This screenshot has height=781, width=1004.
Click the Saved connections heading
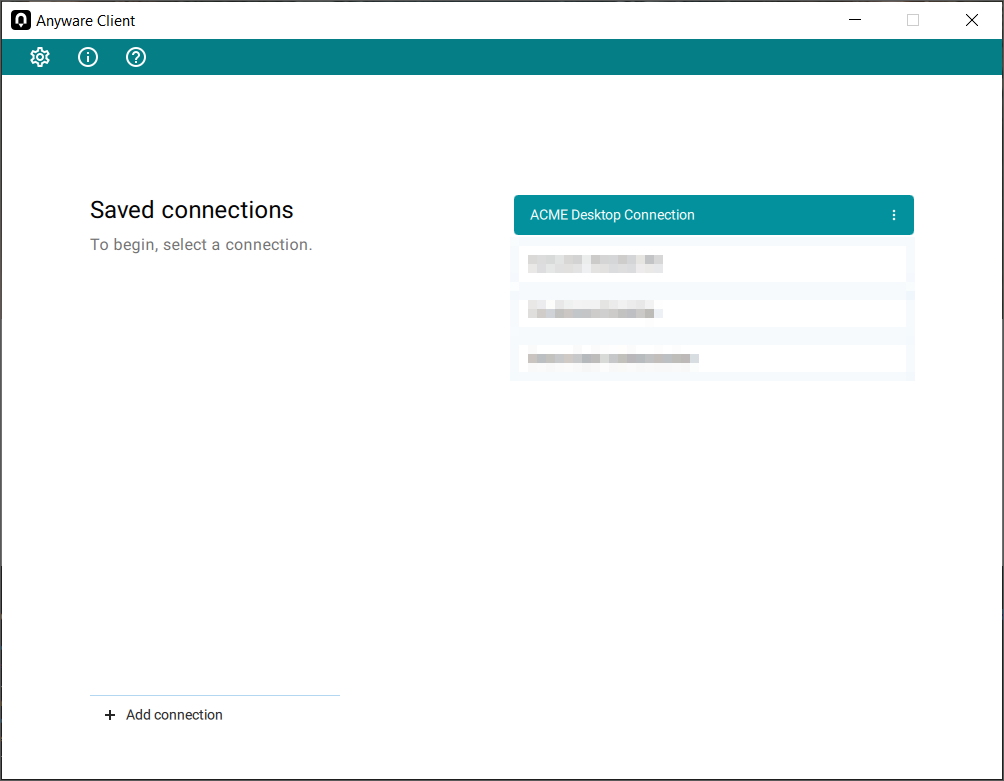(x=191, y=210)
